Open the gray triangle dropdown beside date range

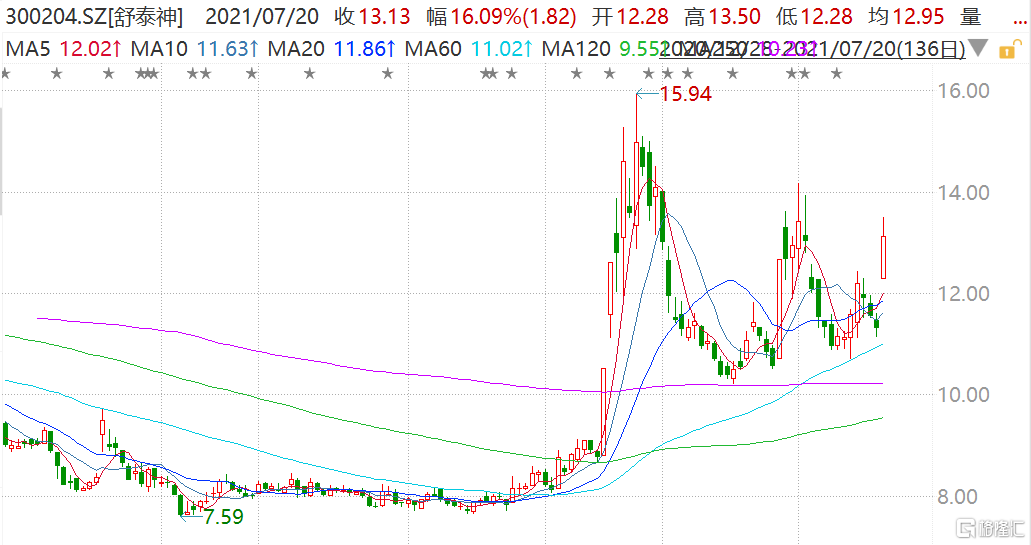978,48
